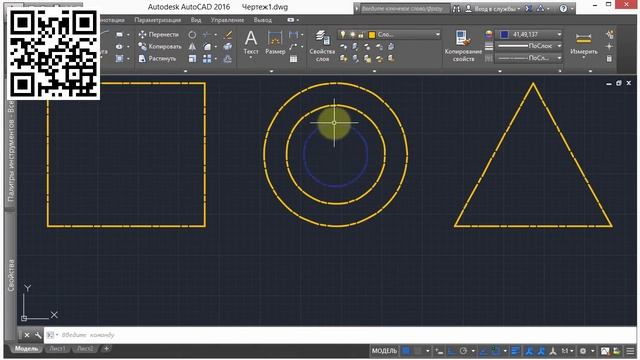Click the yellow layer color swatch

372,35
